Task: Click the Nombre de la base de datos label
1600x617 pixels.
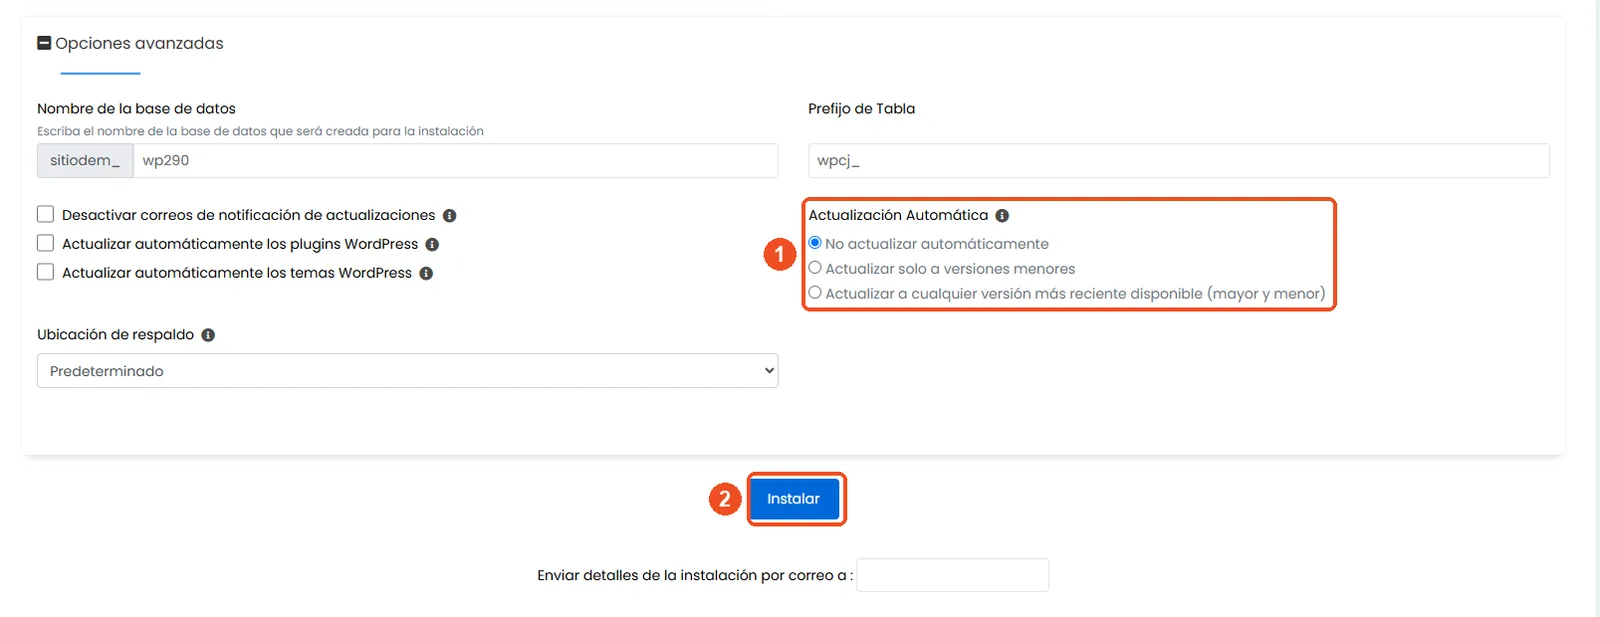Action: click(136, 108)
